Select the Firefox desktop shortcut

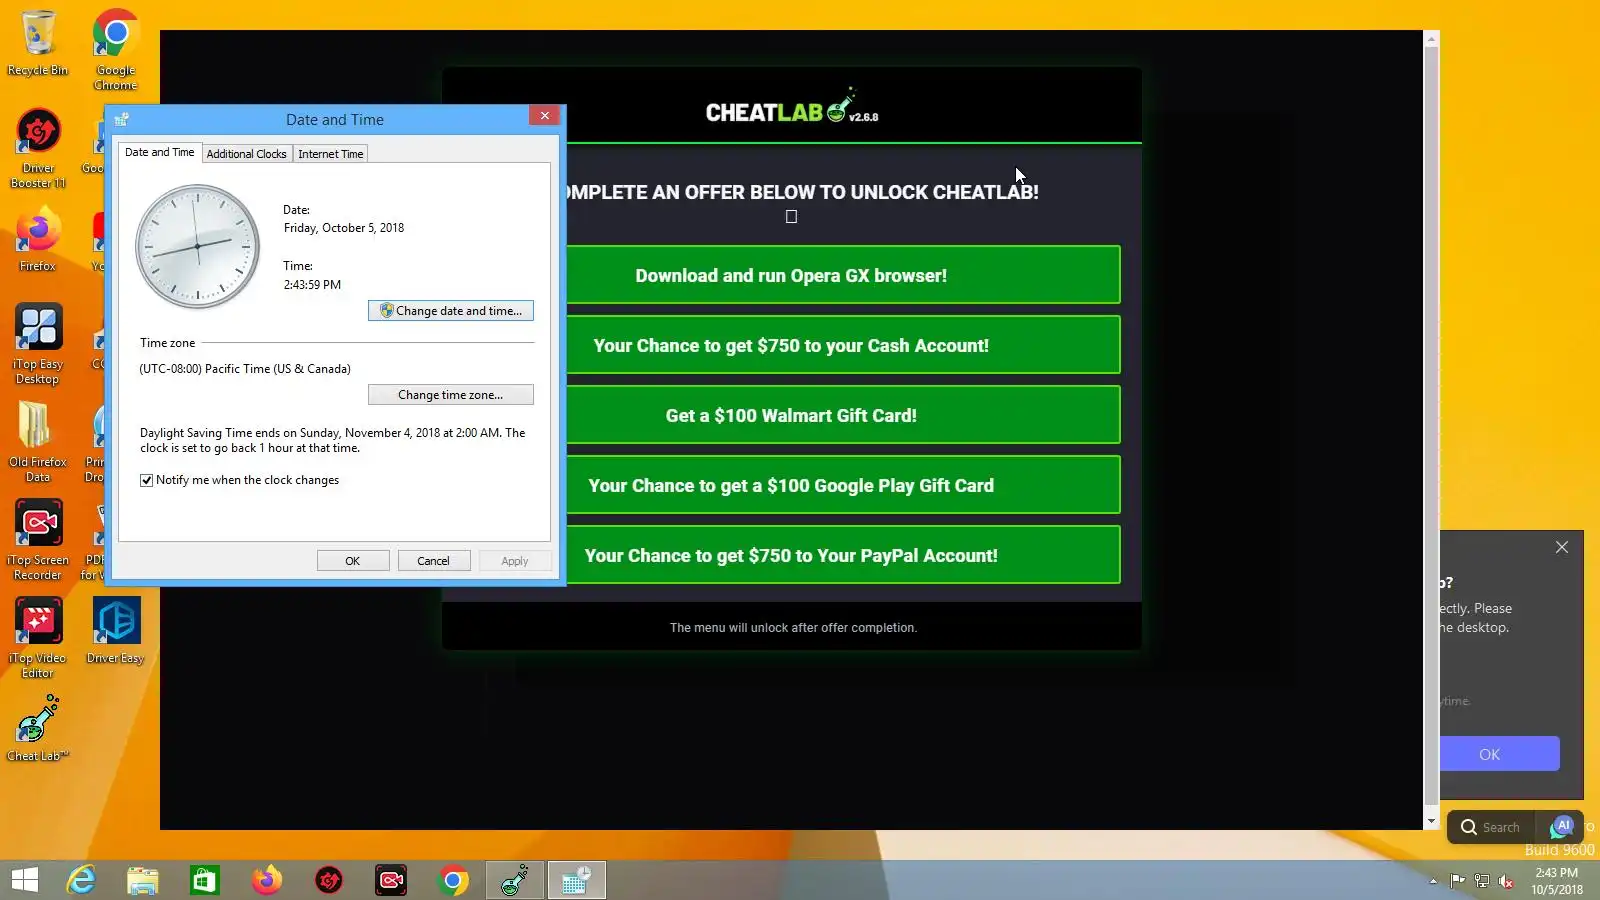[38, 240]
